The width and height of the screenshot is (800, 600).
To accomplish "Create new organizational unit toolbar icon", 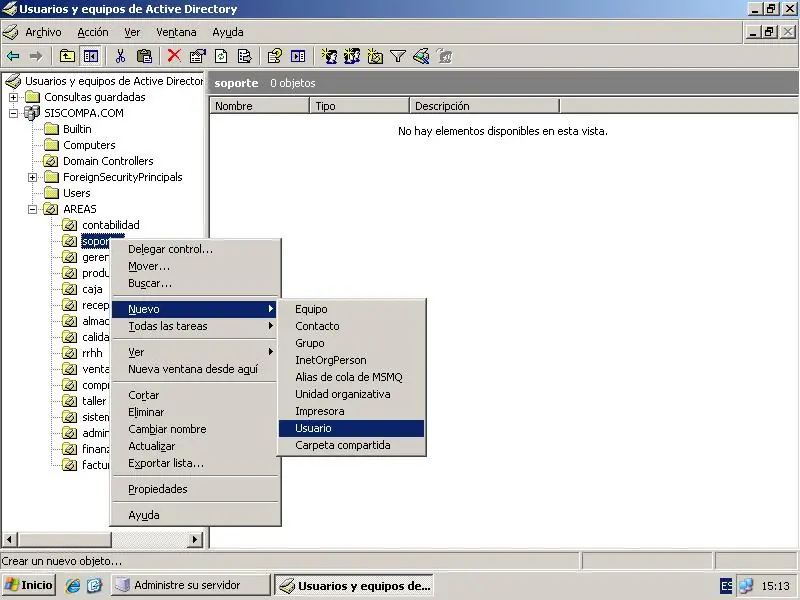I will pos(375,56).
